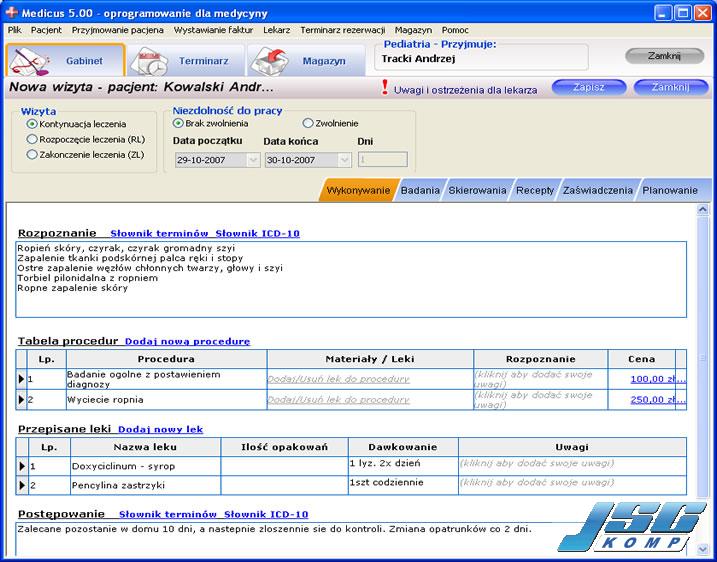The image size is (717, 562).
Task: Click Rozpoznanie cell for procedure 1
Action: 541,379
